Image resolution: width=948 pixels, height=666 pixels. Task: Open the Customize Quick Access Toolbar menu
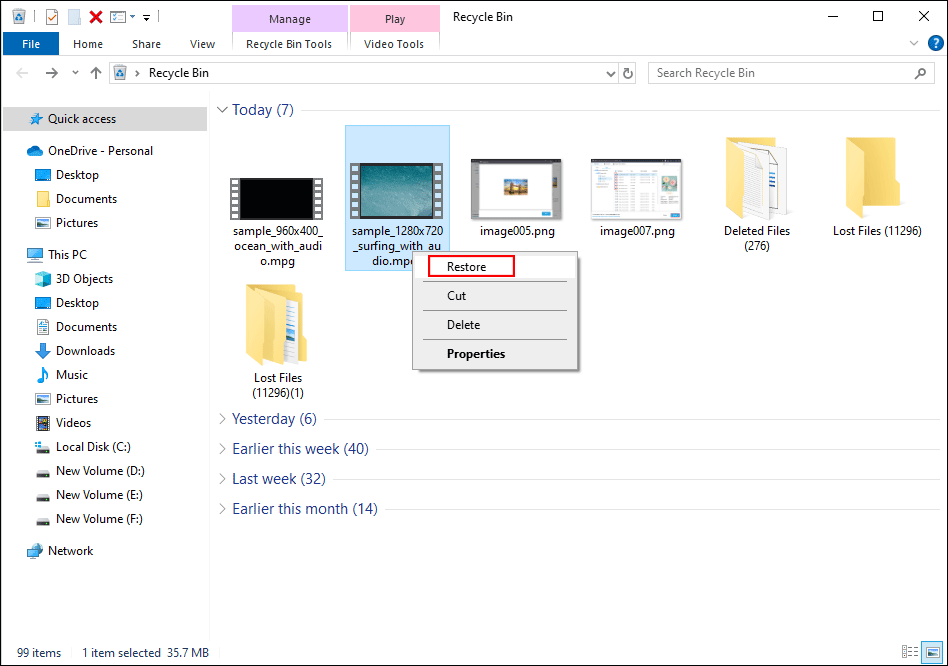coord(146,17)
